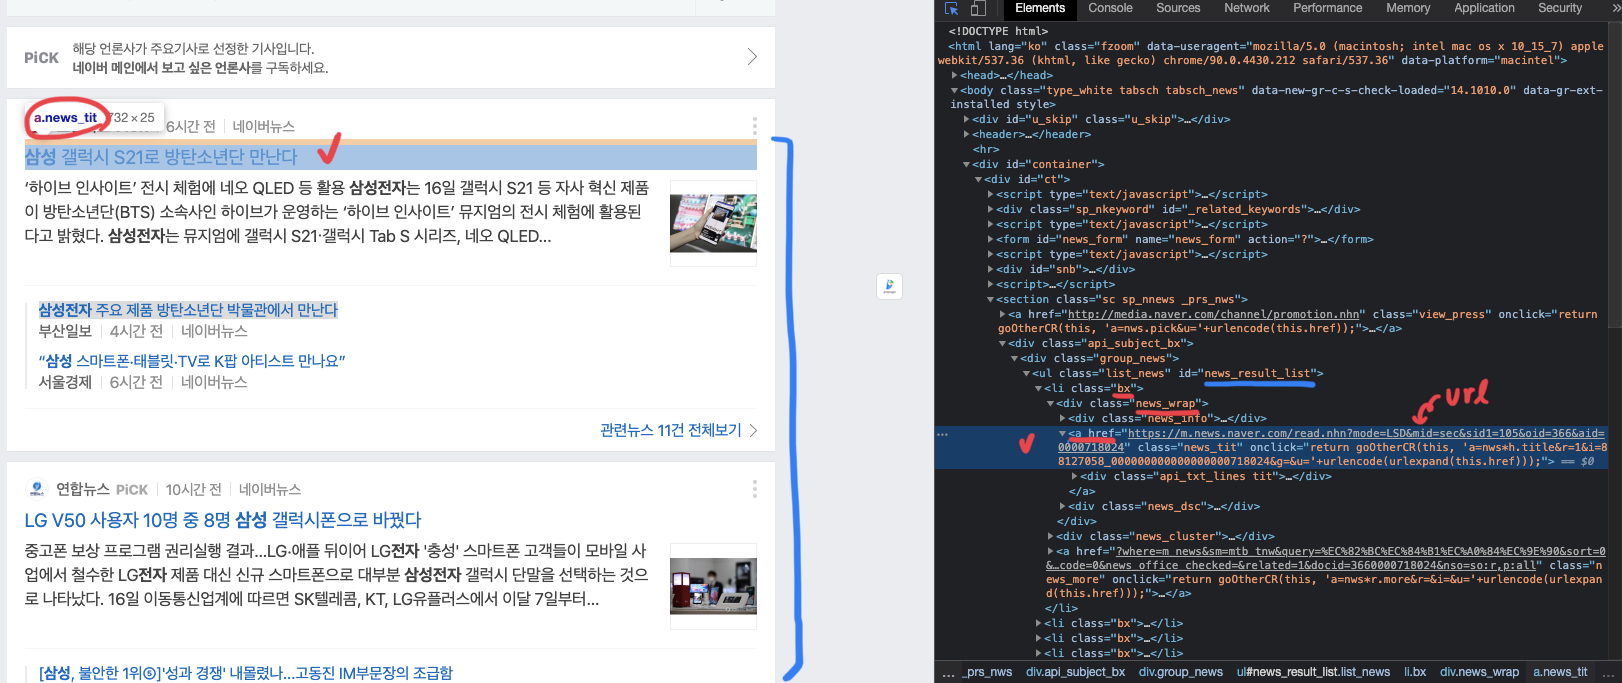1622x683 pixels.
Task: Click the Galaxy S21 article thumbnail image
Action: pyautogui.click(x=713, y=223)
